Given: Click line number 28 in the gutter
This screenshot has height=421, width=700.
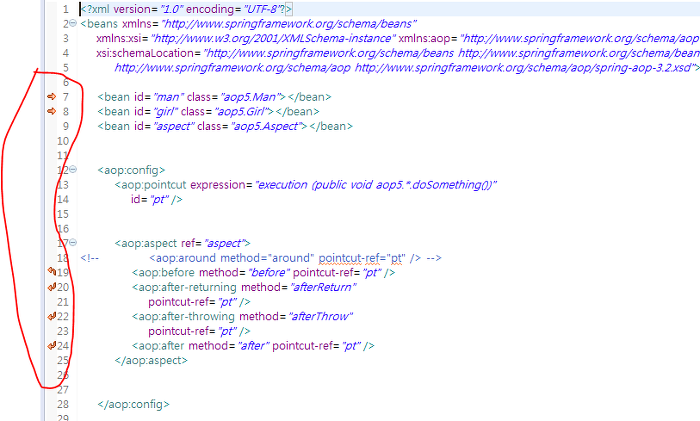Looking at the screenshot, I should [x=63, y=404].
